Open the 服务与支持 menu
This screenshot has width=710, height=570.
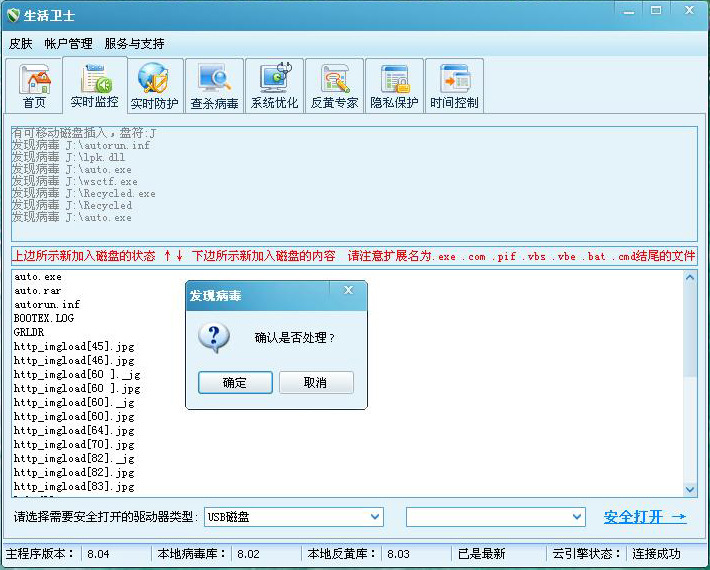pos(134,44)
